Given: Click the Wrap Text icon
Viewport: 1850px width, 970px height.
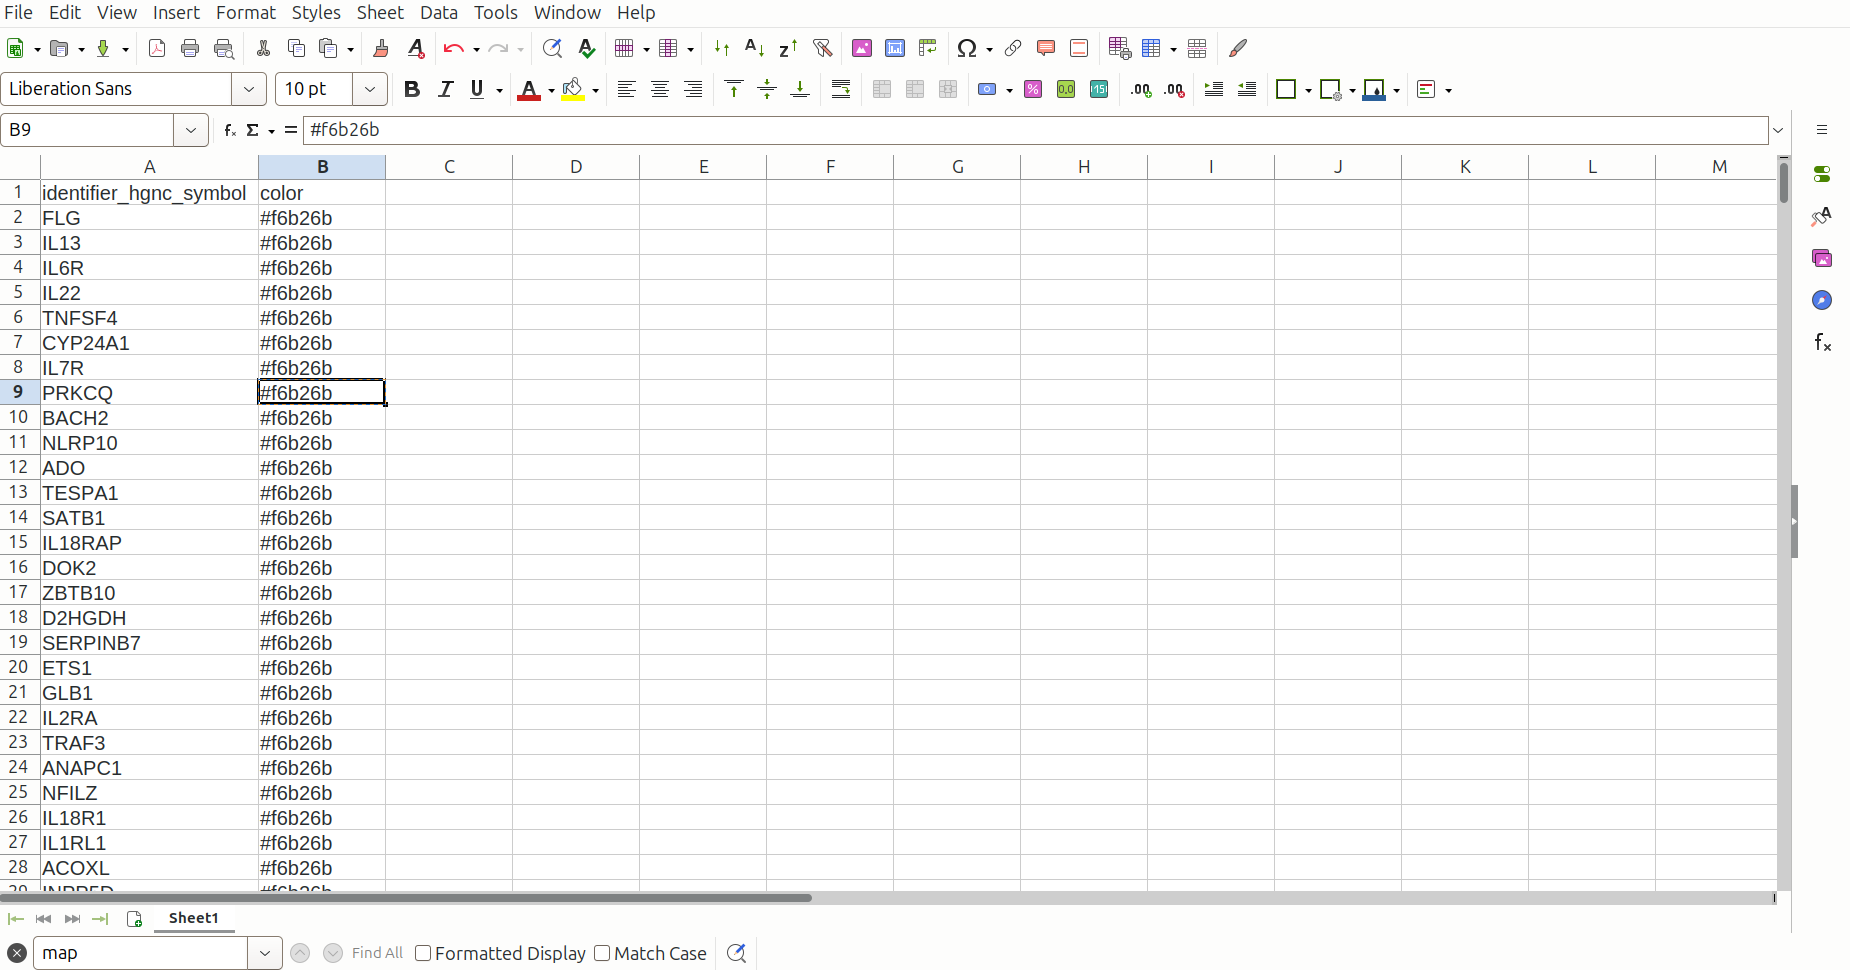Looking at the screenshot, I should [x=841, y=90].
